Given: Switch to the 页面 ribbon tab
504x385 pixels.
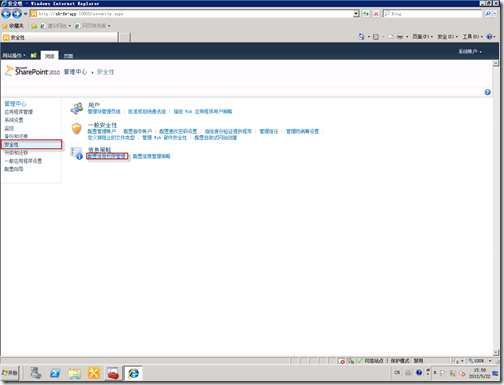Looking at the screenshot, I should click(x=68, y=56).
